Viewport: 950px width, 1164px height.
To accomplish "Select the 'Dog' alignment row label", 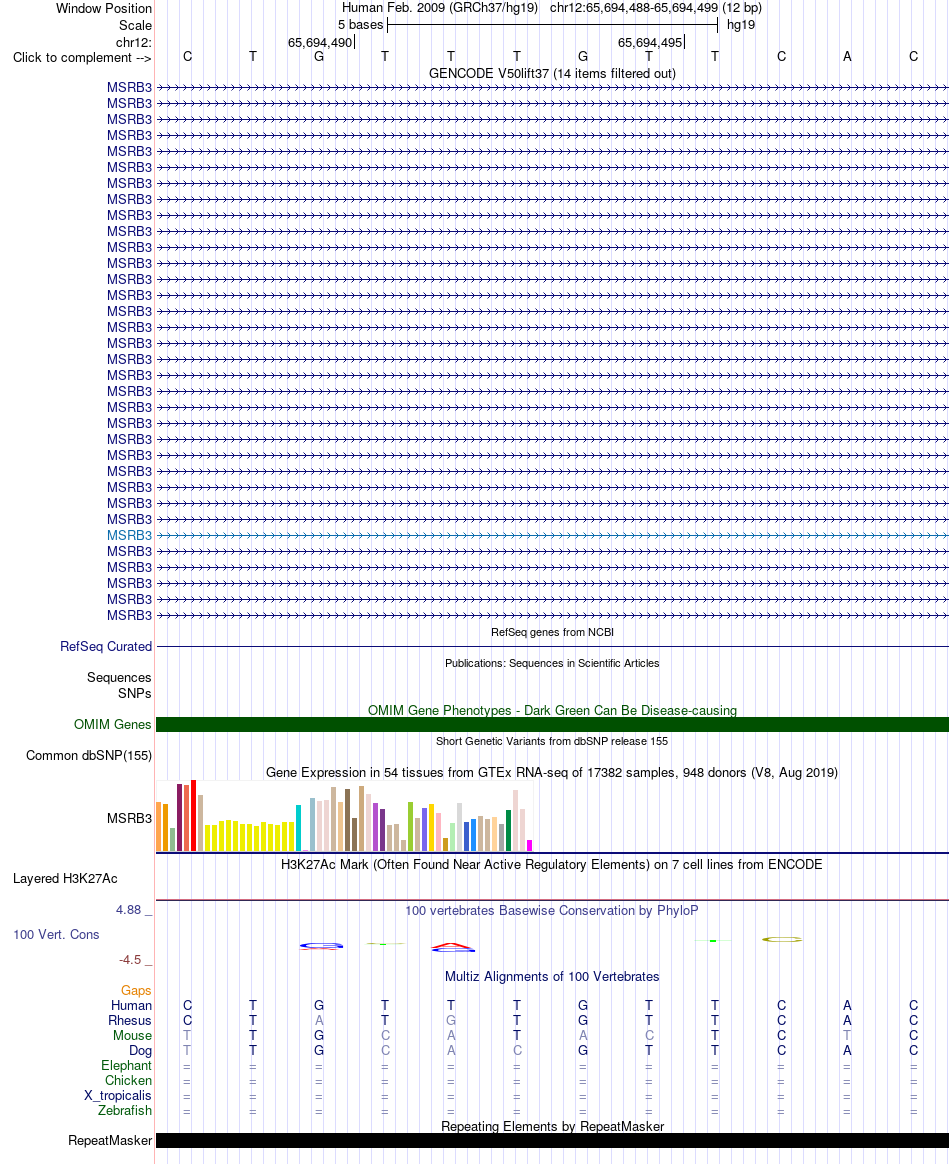I will 140,1050.
